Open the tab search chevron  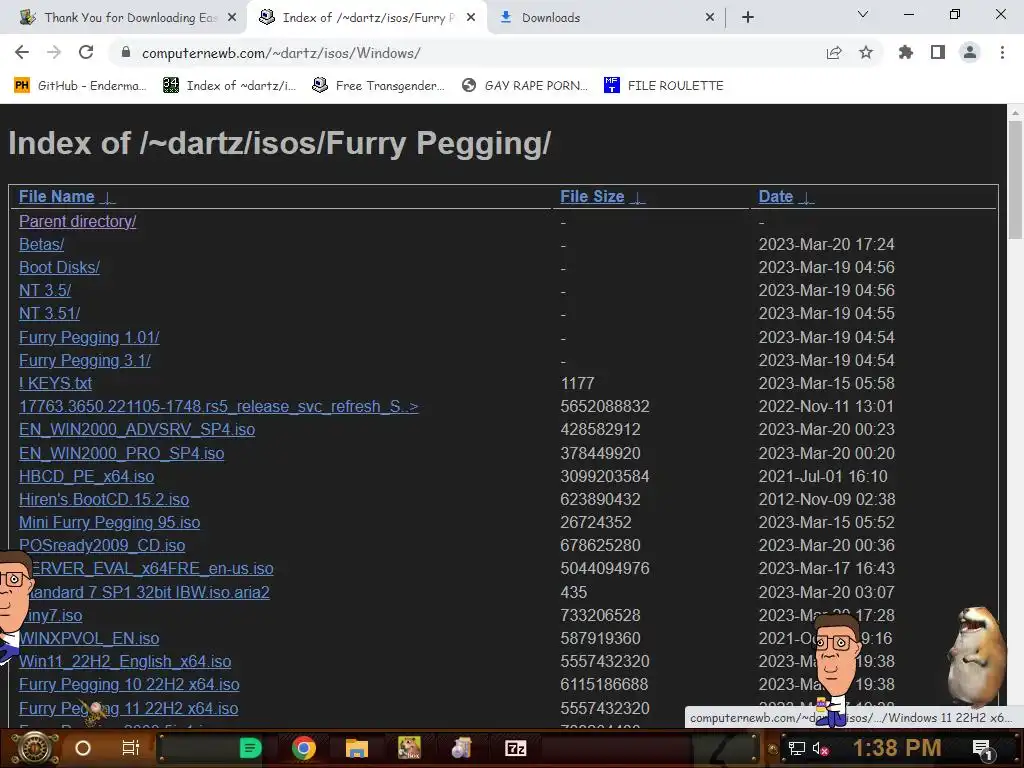863,14
